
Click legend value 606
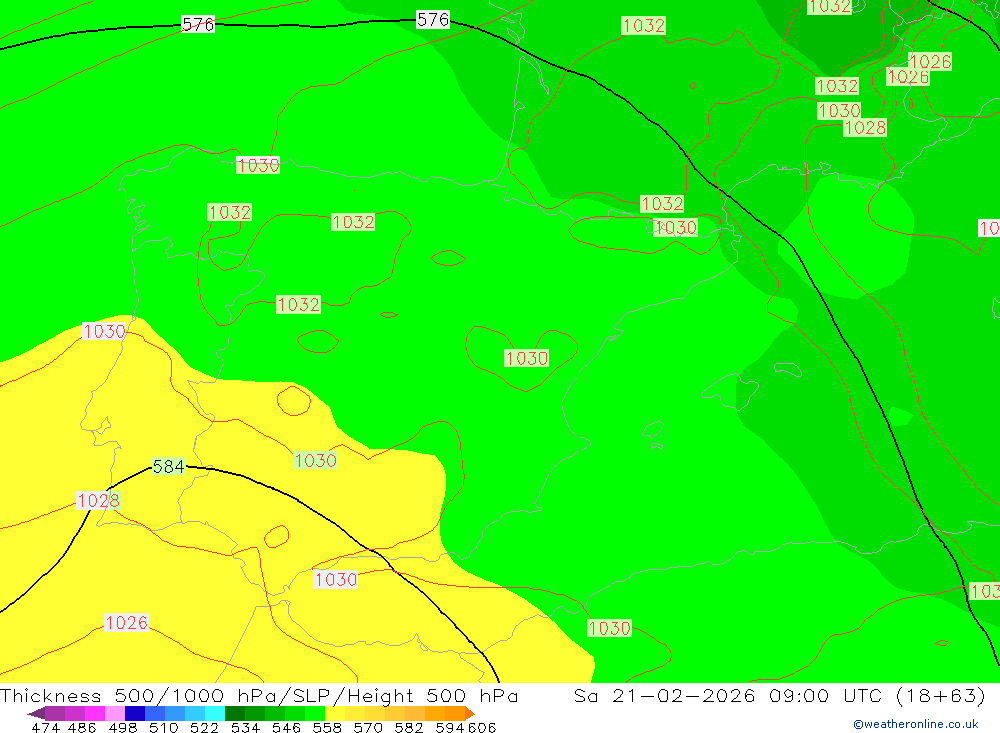click(482, 727)
